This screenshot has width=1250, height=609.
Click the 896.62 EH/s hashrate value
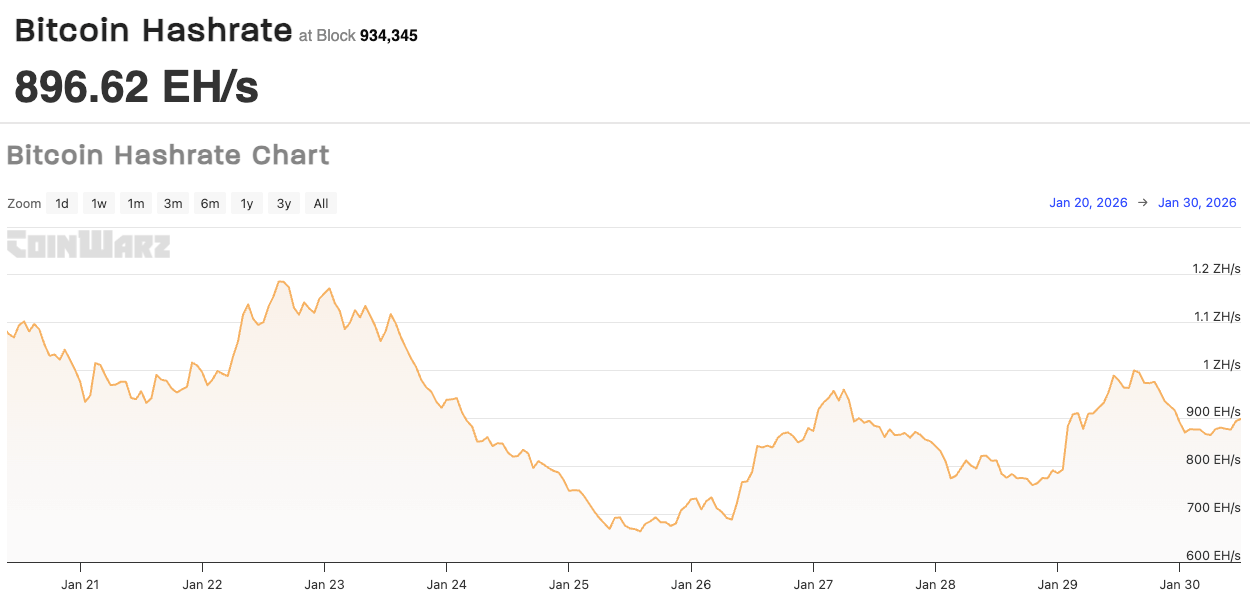coord(135,87)
